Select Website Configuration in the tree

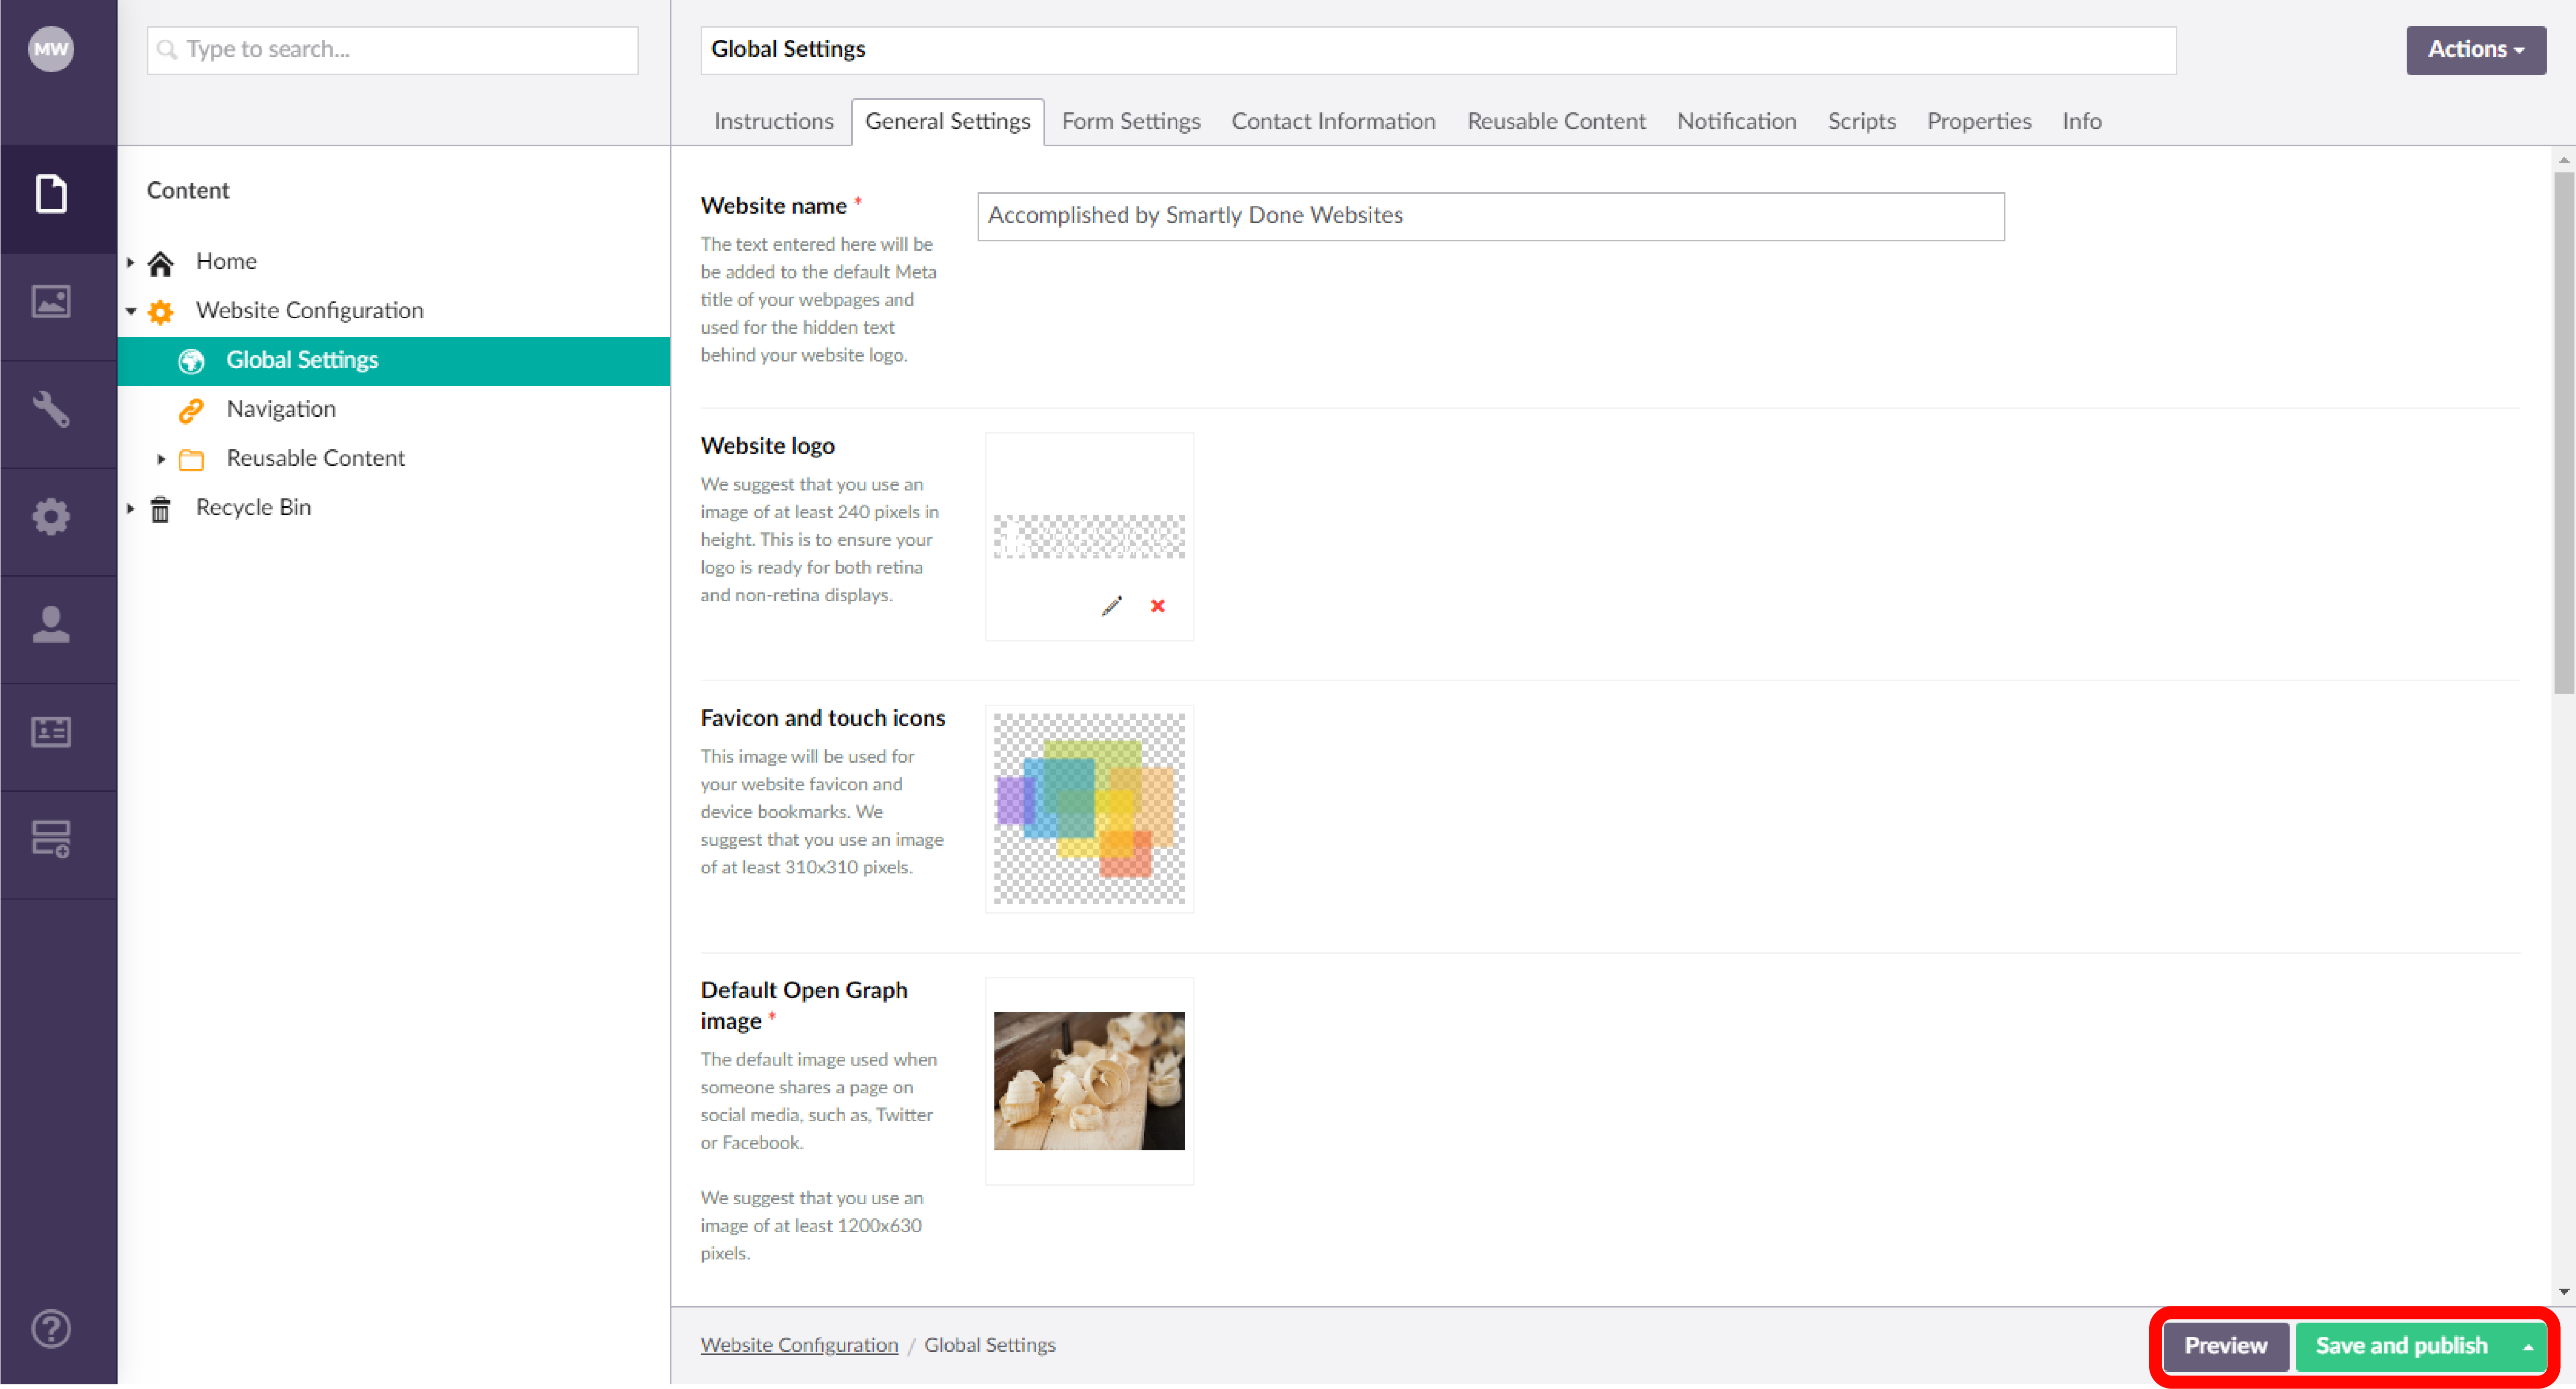pos(309,311)
